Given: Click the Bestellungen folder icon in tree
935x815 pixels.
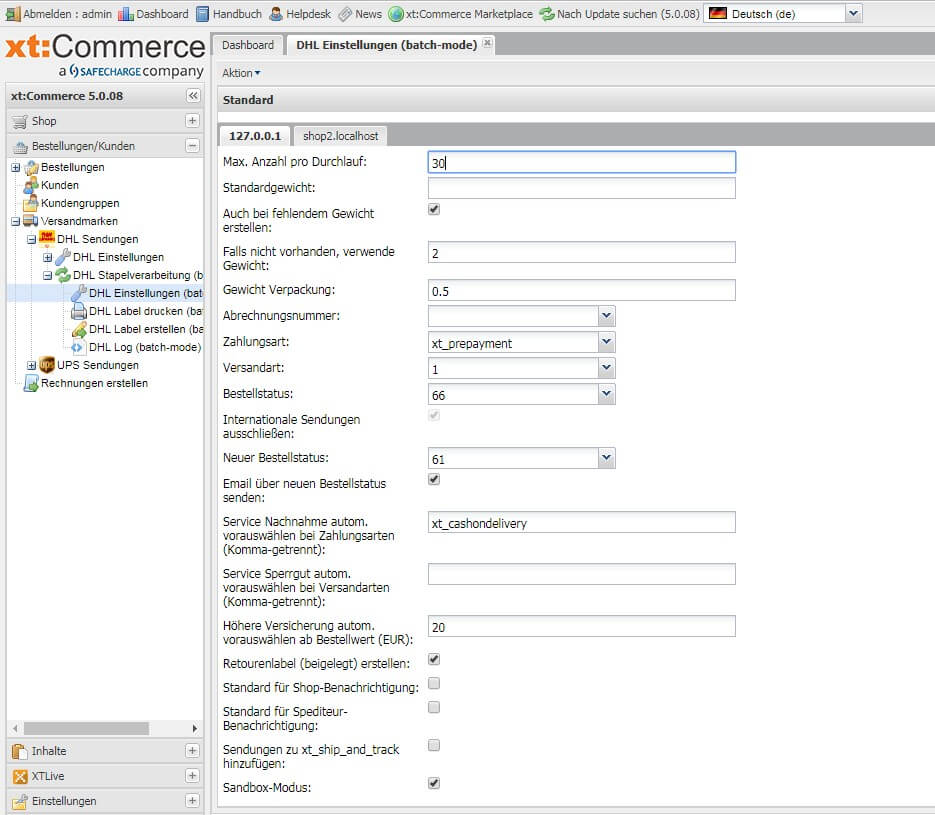Looking at the screenshot, I should click(x=31, y=168).
